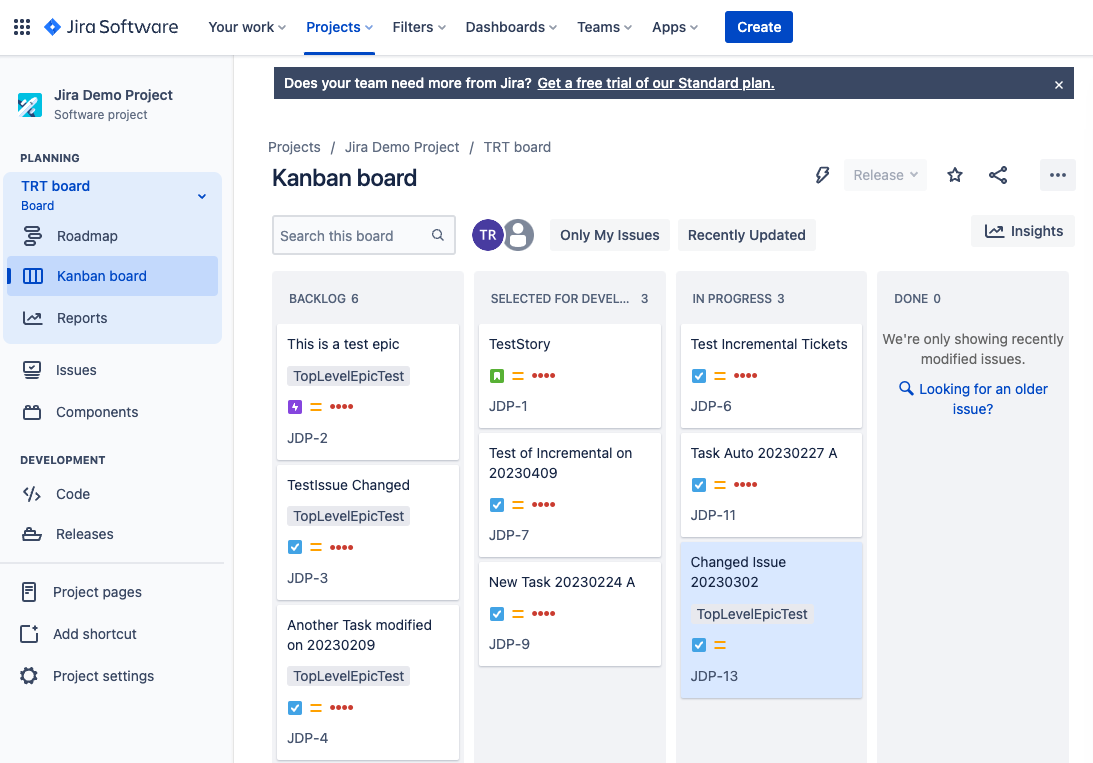Open the Release dropdown
Viewport: 1093px width, 763px height.
click(x=884, y=175)
